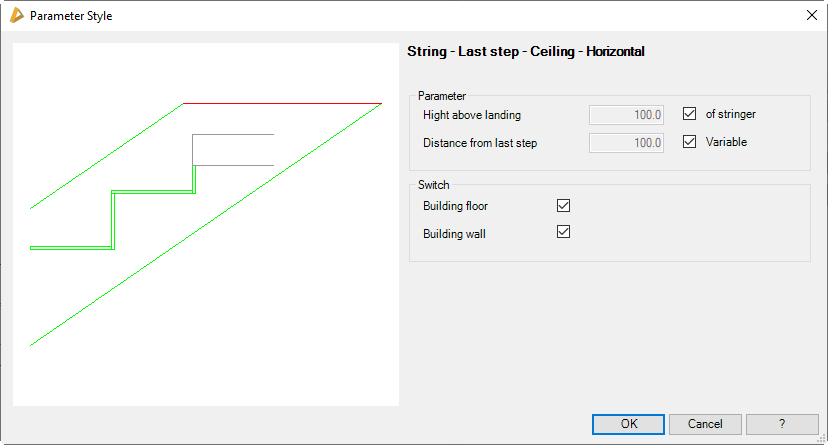Click the Hight above landing value field
Screen dimensions: 828x445
(627, 115)
